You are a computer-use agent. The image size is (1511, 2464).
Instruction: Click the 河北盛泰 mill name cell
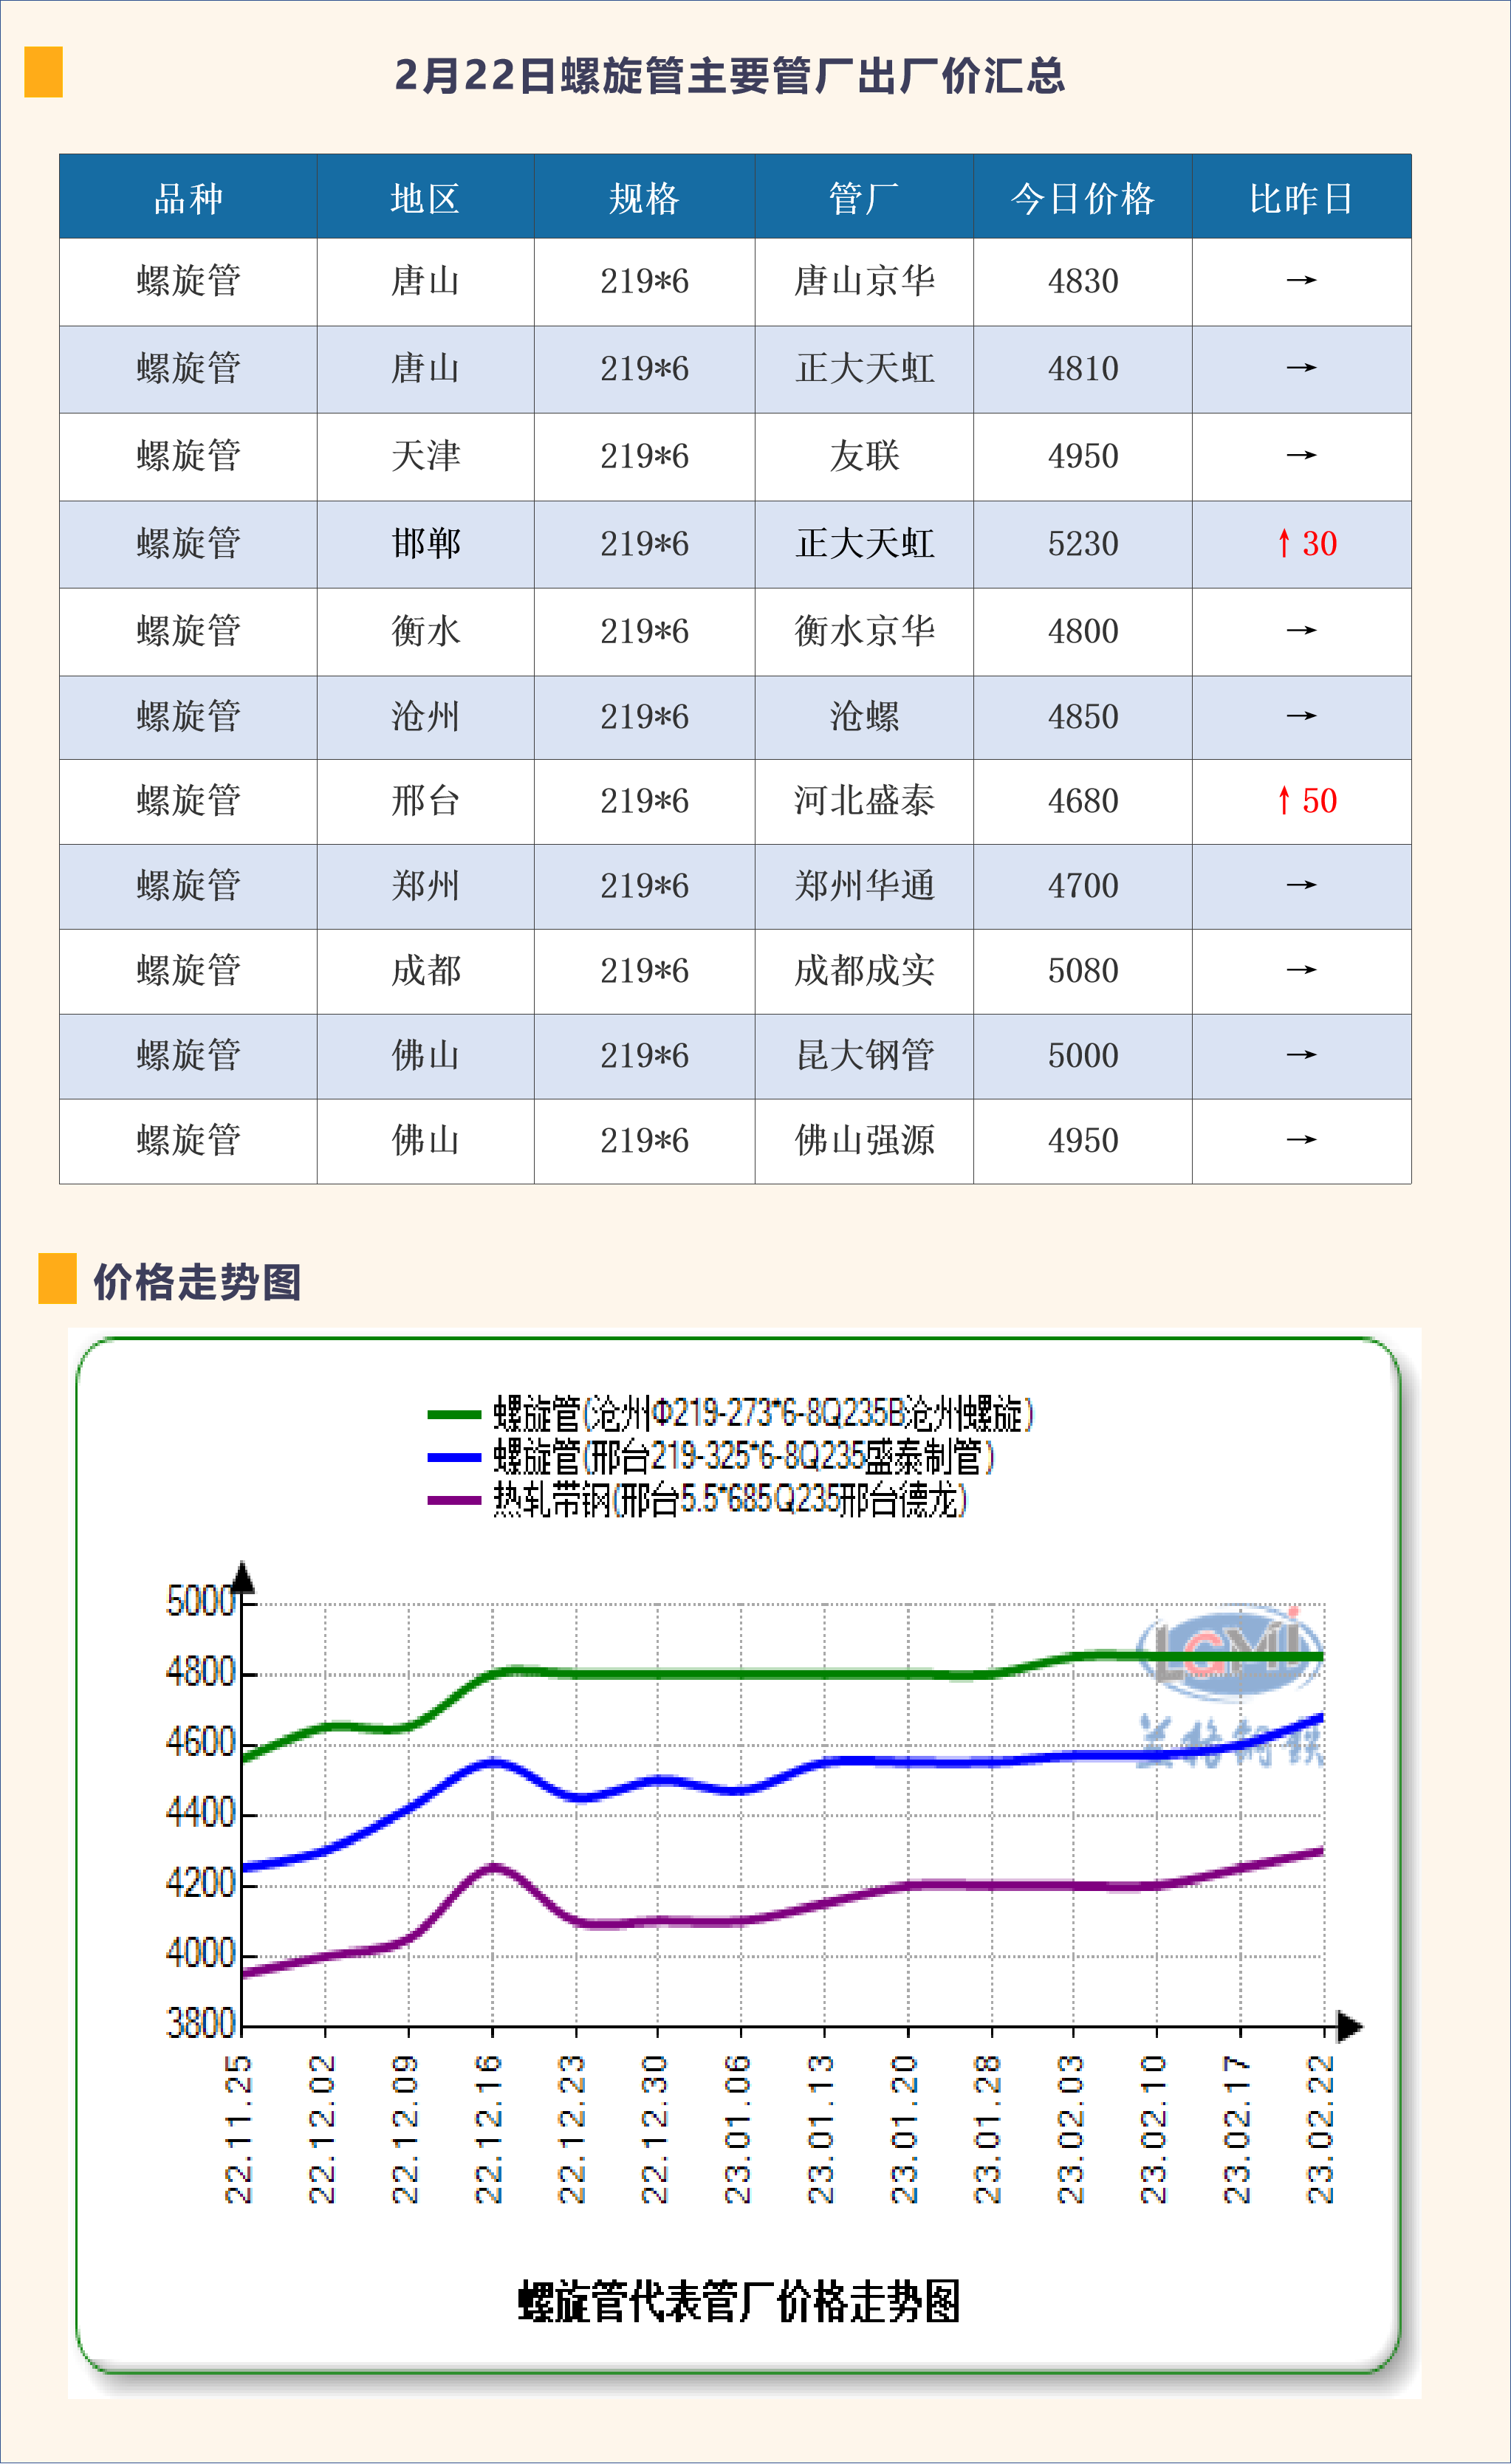[864, 801]
